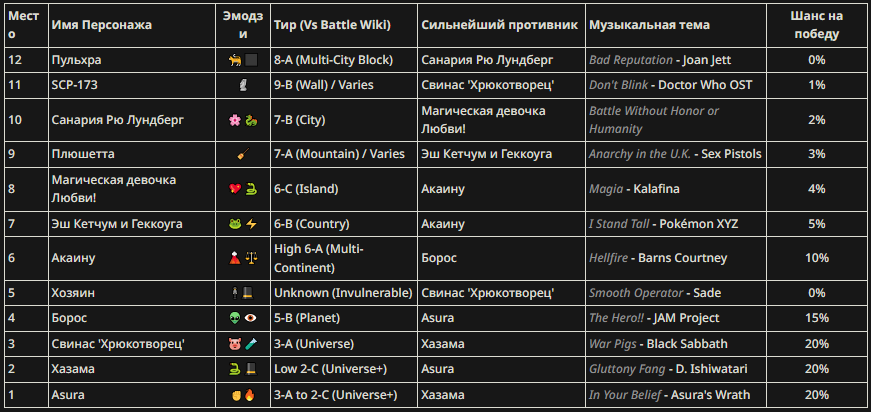
Task: Click the broom emoji in Плюшетта's row
Action: [243, 154]
